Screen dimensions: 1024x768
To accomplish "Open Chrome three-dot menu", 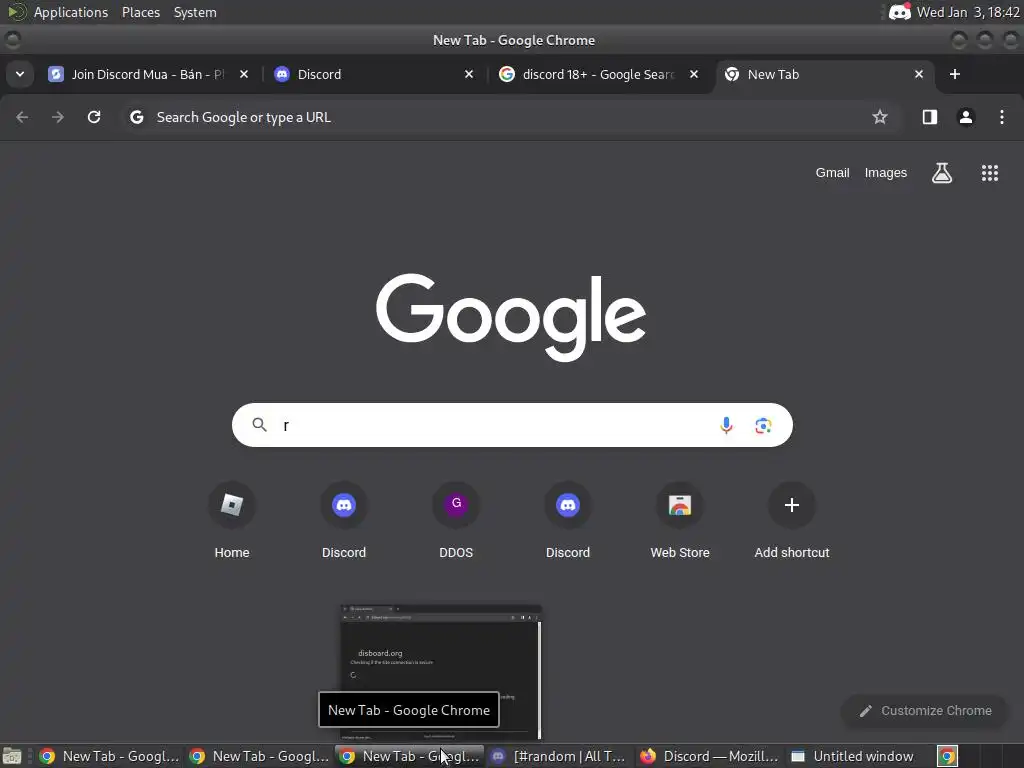I will tap(1002, 117).
